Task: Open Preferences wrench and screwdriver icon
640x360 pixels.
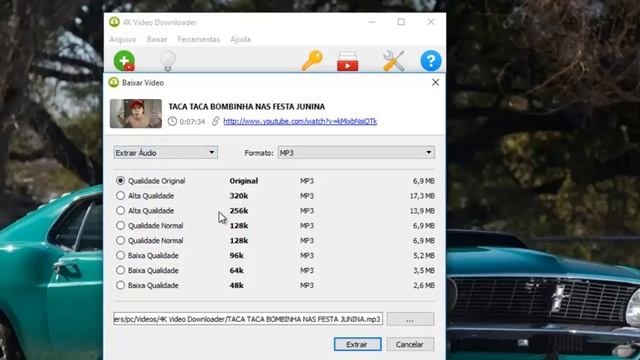Action: pos(394,61)
